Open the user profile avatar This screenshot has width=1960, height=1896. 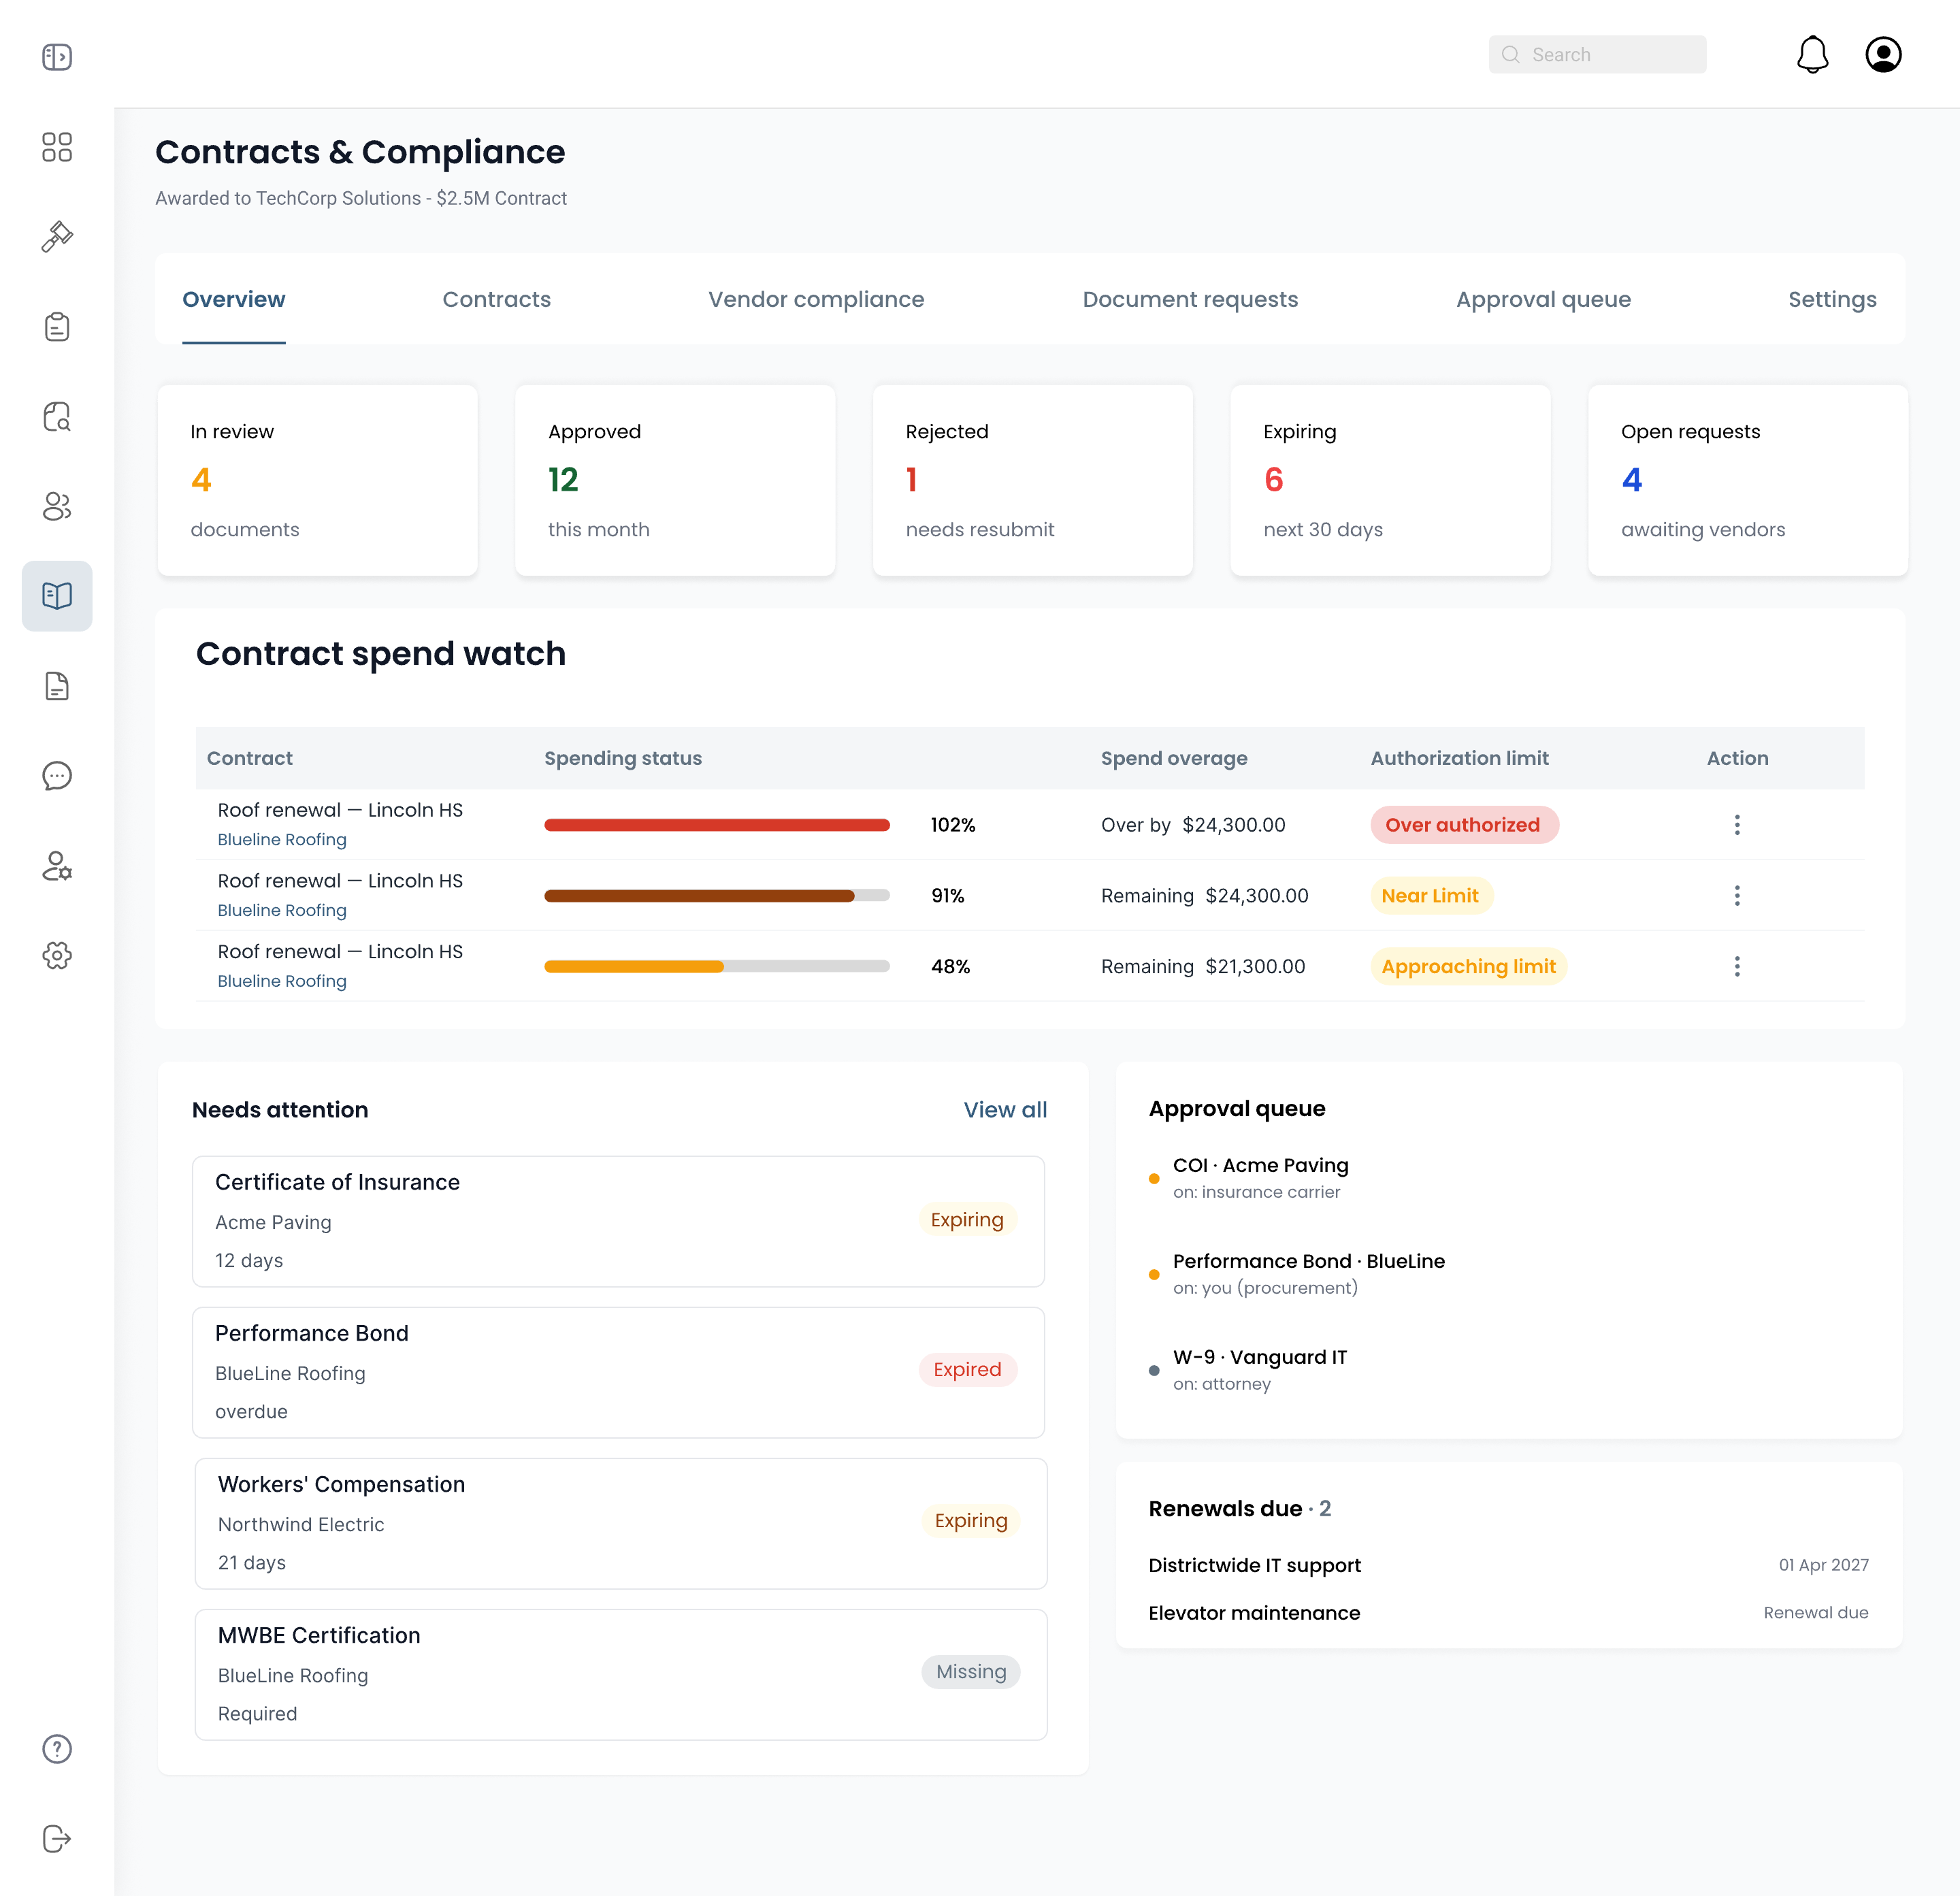[1884, 55]
